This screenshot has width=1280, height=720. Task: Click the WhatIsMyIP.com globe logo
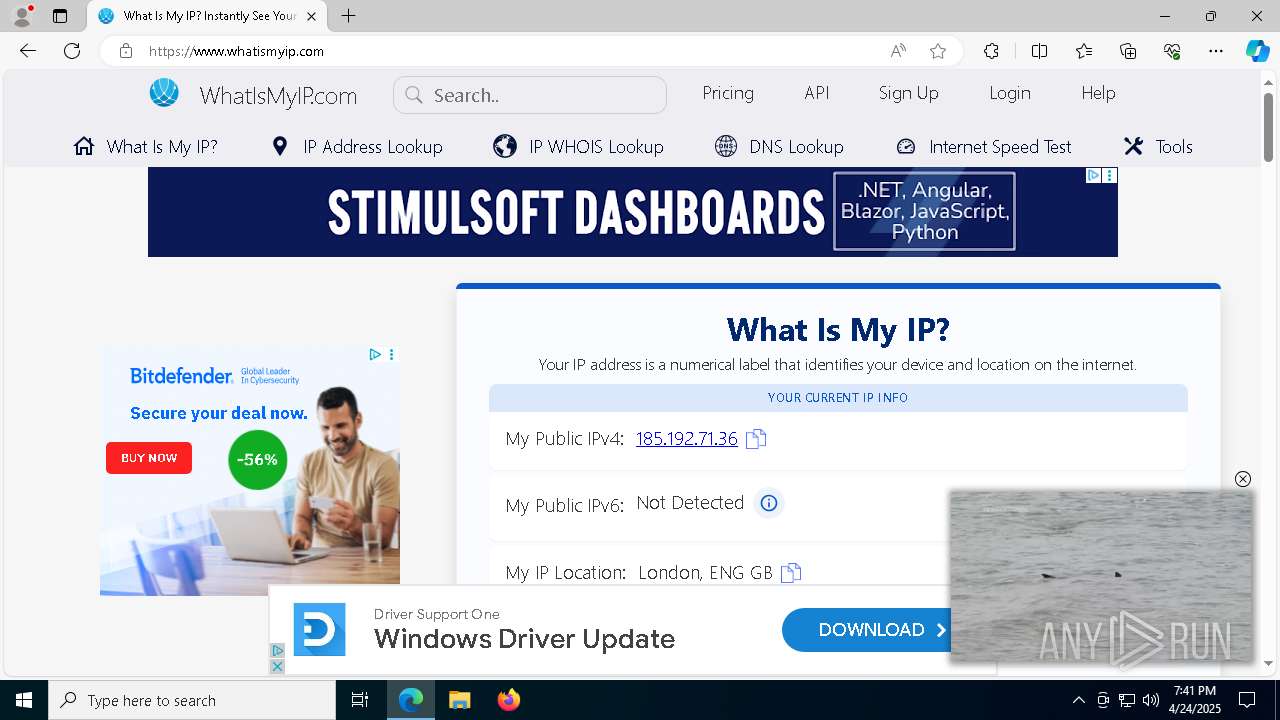click(x=164, y=93)
